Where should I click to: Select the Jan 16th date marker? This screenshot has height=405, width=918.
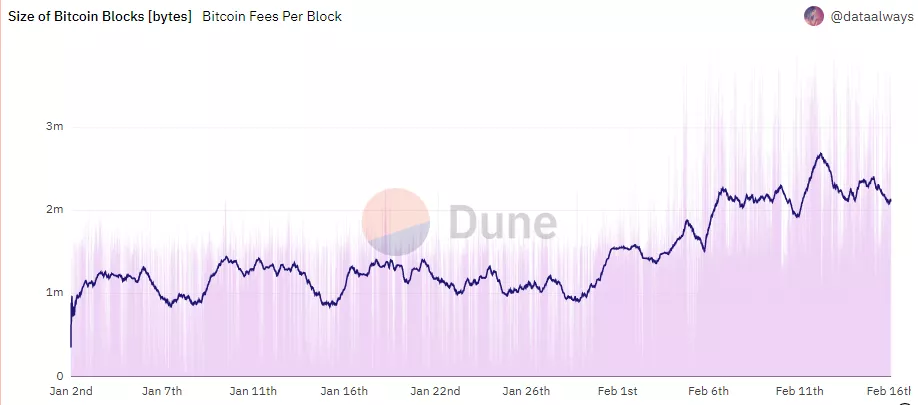click(345, 390)
